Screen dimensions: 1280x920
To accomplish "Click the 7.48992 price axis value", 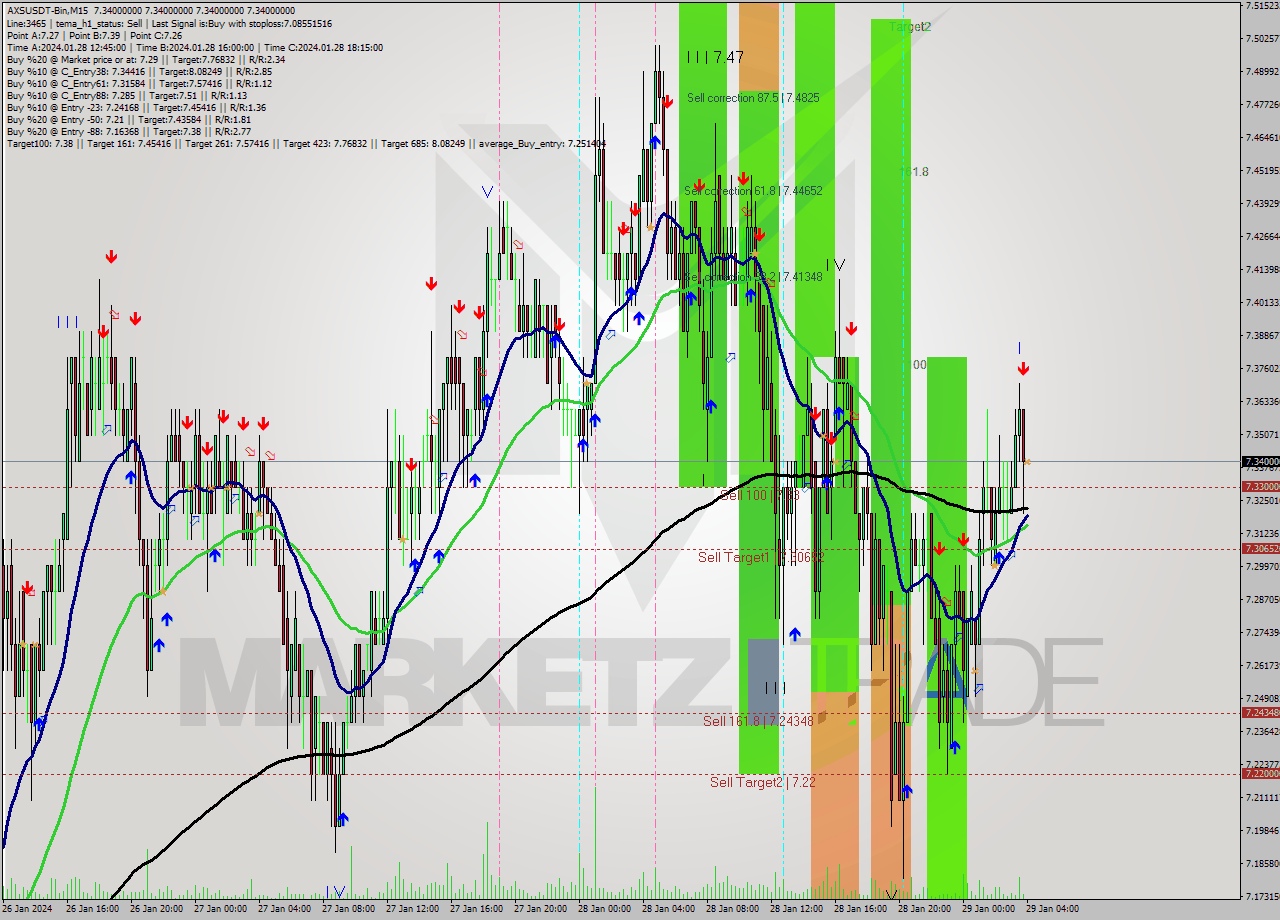I will coord(1262,72).
